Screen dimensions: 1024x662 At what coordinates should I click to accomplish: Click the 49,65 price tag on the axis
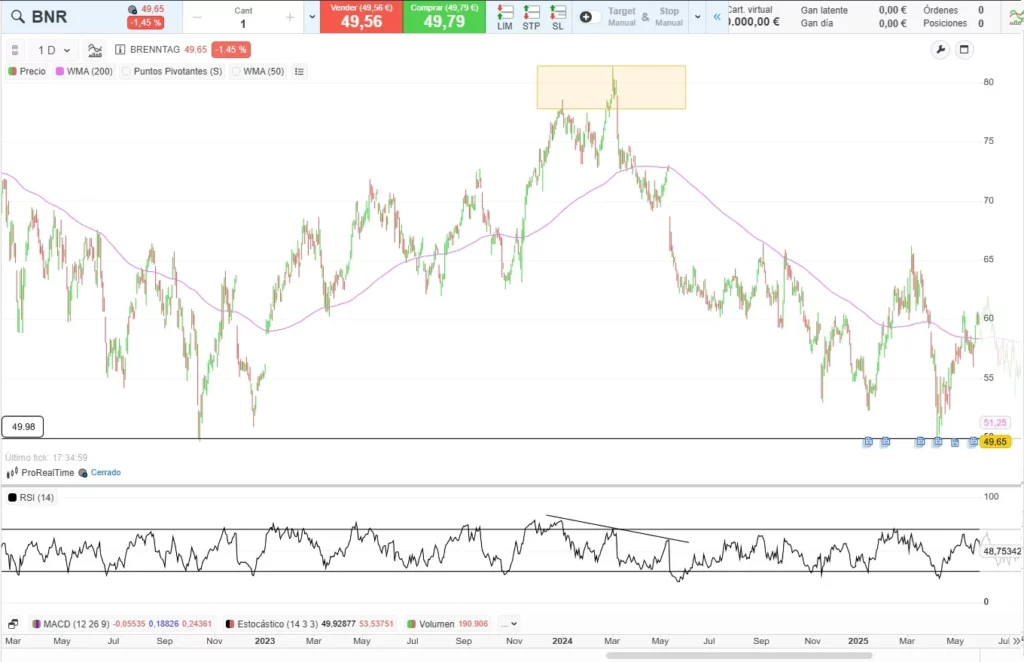coord(994,441)
